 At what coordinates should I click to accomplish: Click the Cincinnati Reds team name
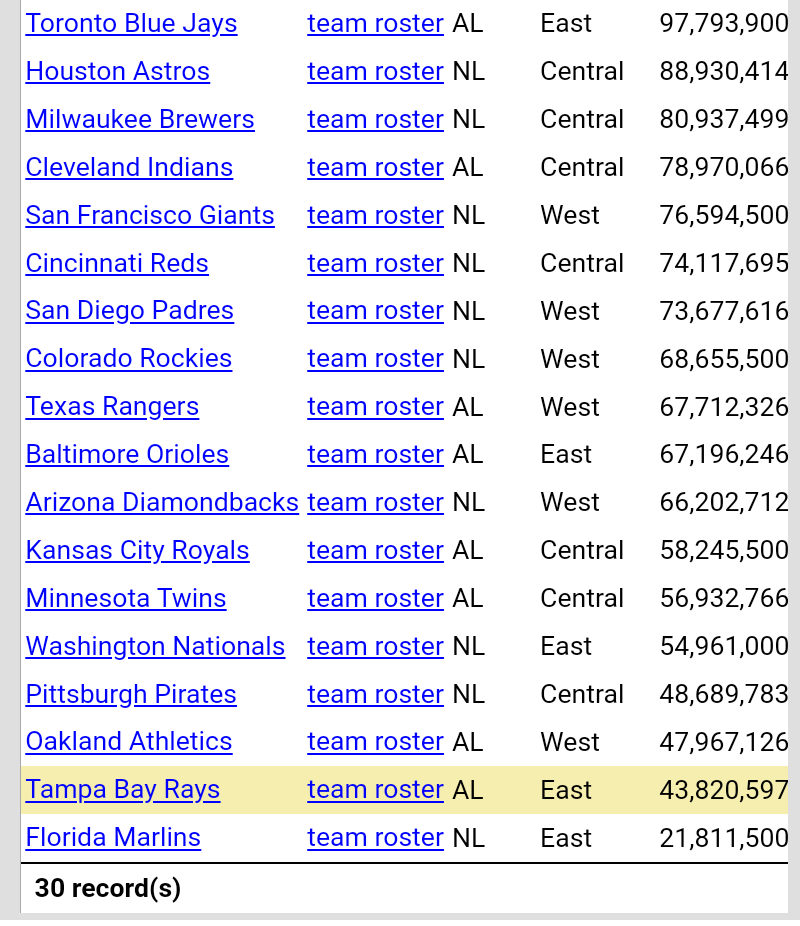coord(117,263)
